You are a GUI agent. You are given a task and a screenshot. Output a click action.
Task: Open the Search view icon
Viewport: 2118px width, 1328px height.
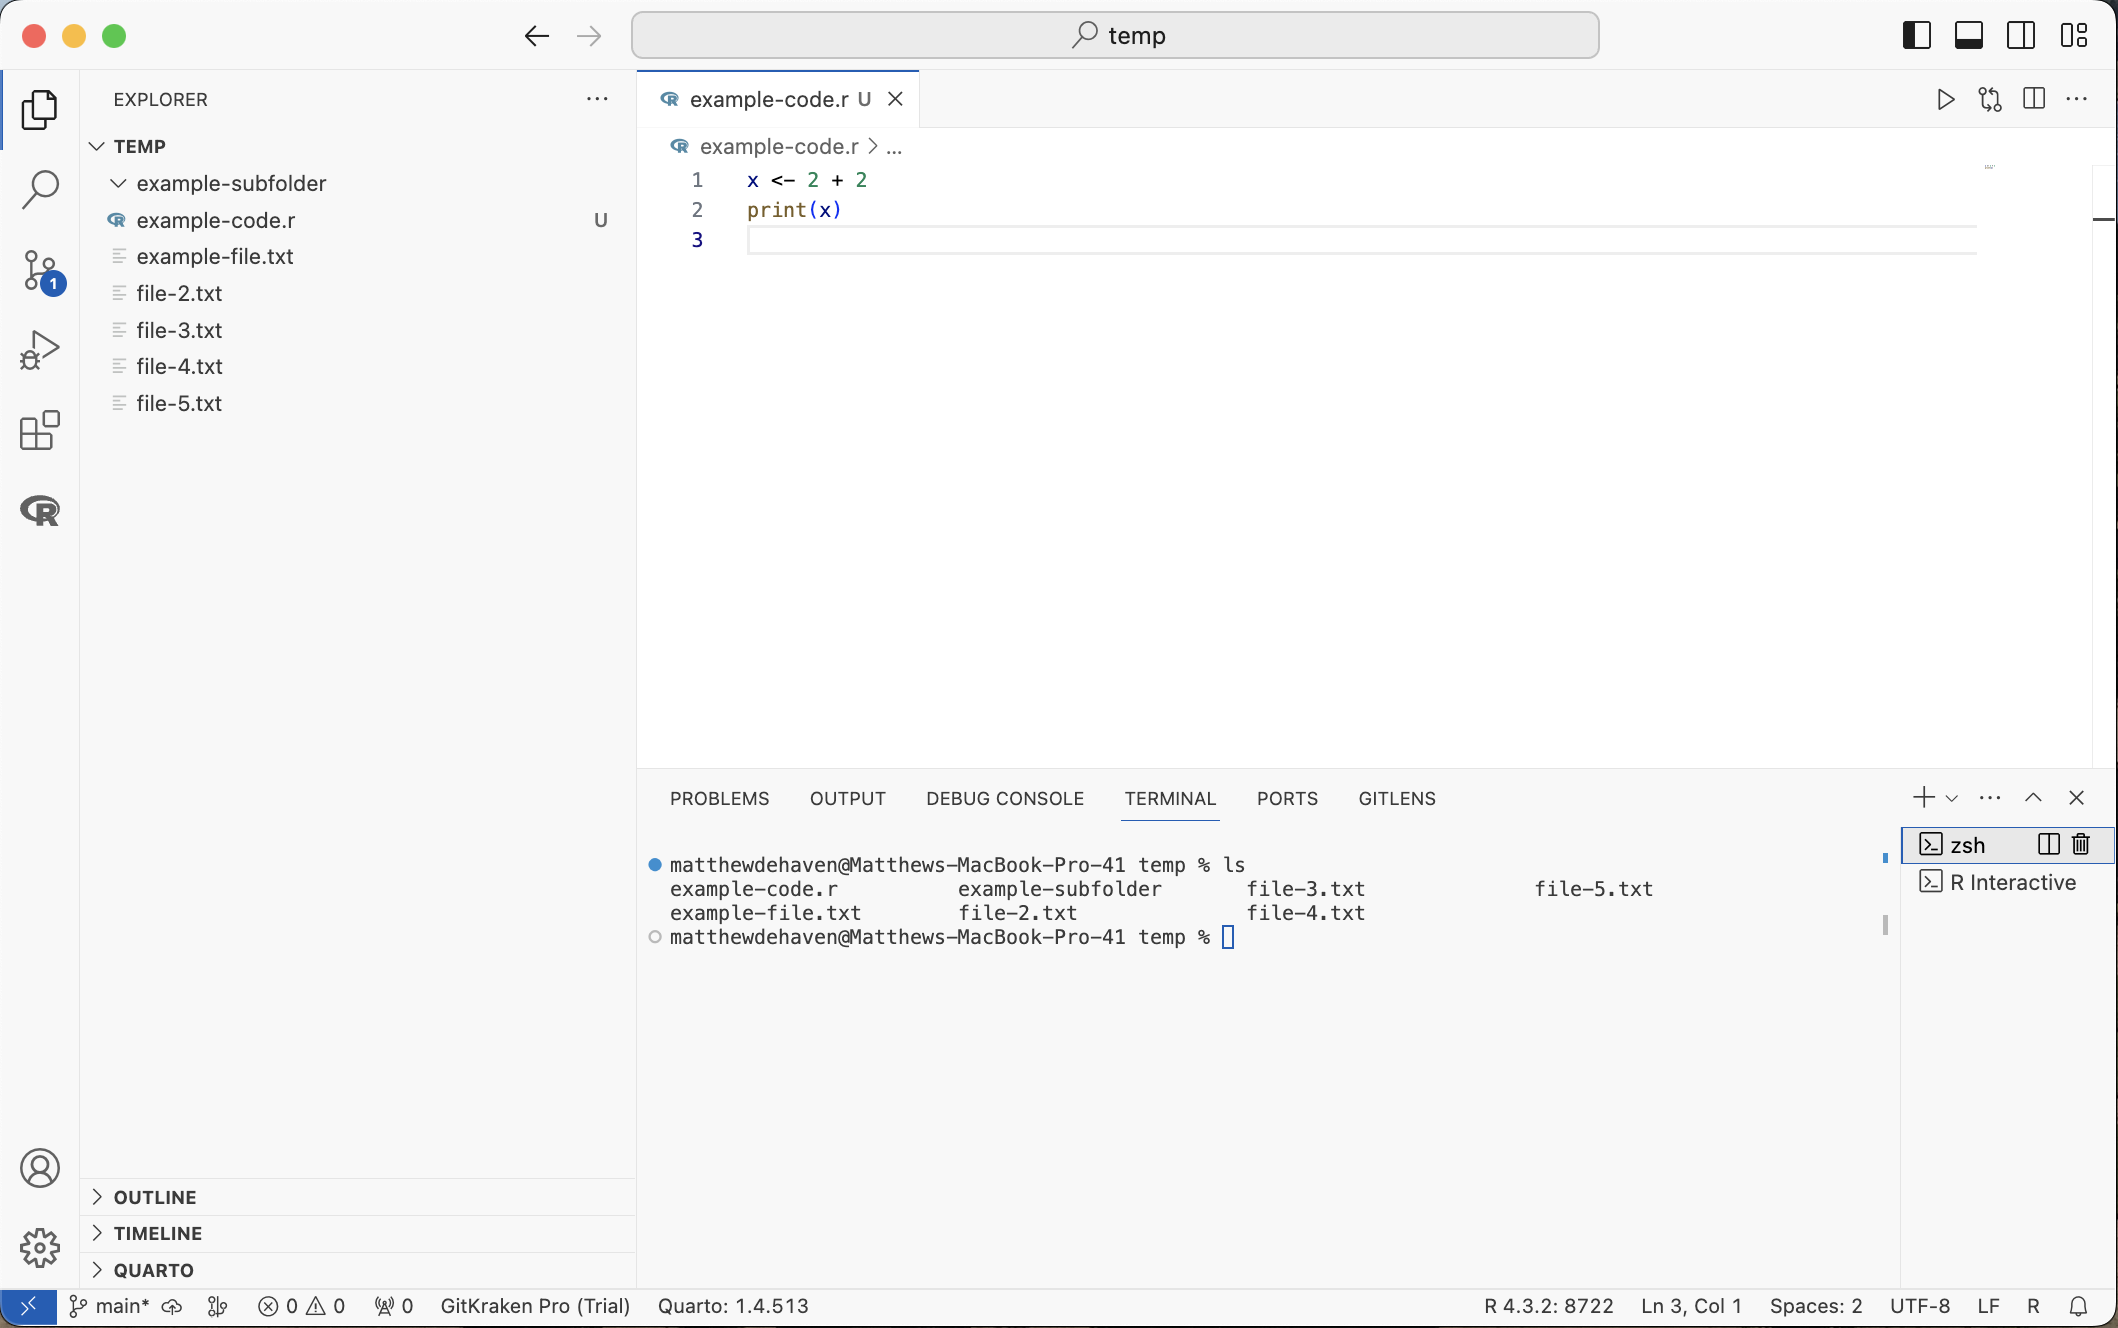pos(40,189)
